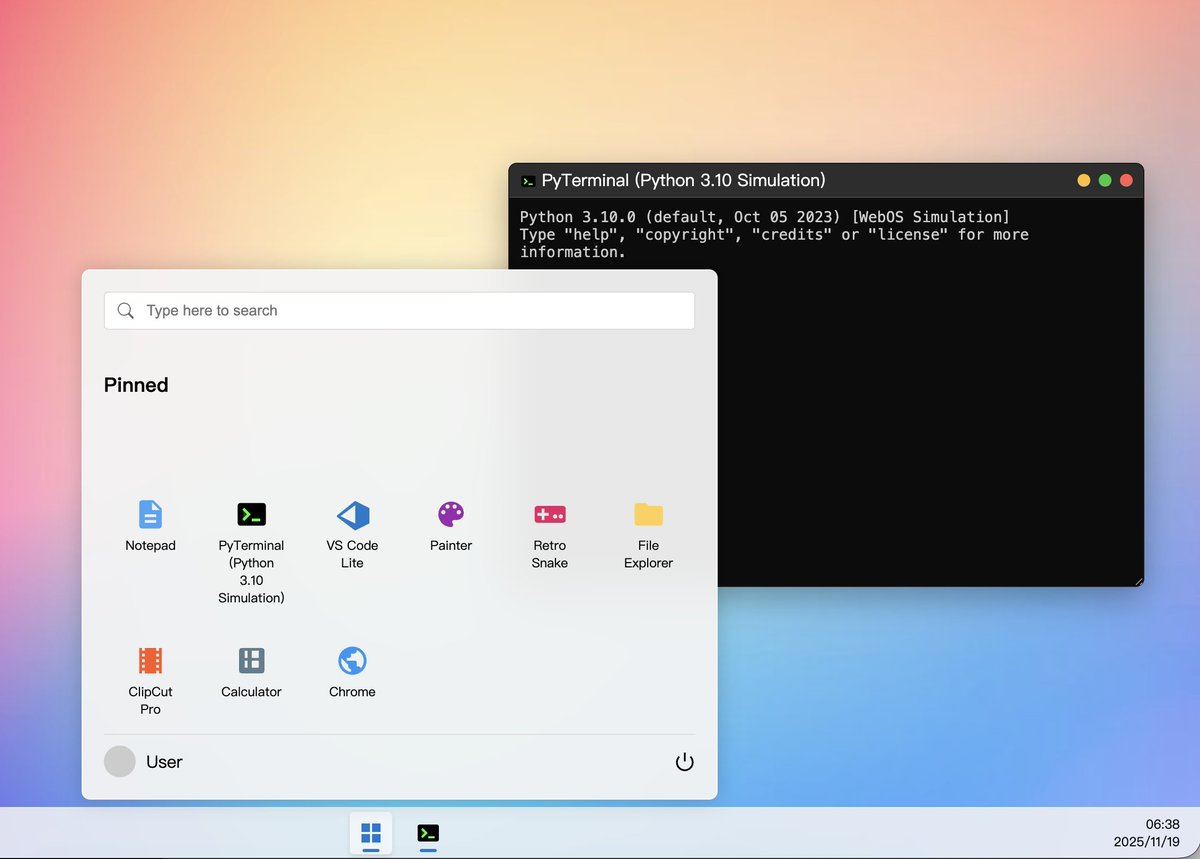Open the User account entry
The height and width of the screenshot is (859, 1200).
coord(163,761)
